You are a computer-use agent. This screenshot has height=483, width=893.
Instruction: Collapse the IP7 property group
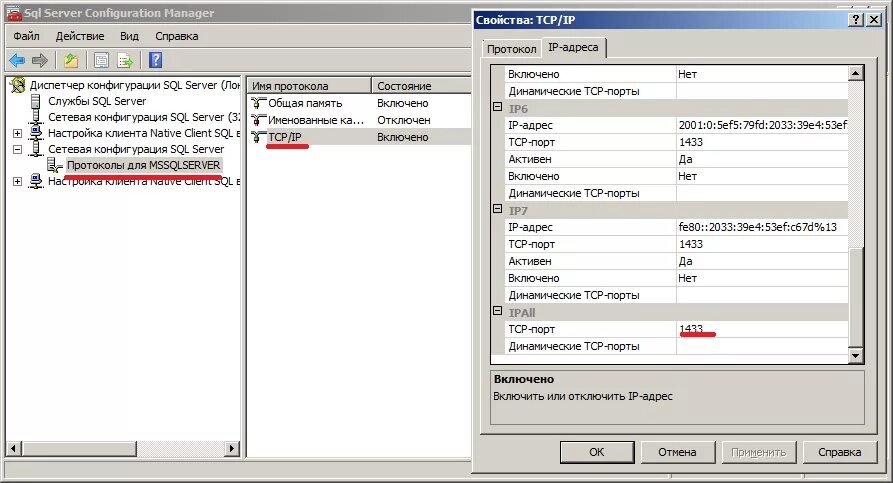point(497,209)
